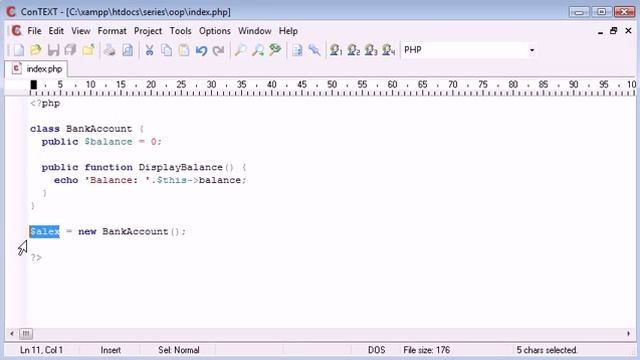Click the ConTEXT logo in title bar
The image size is (640, 360).
[x=11, y=11]
